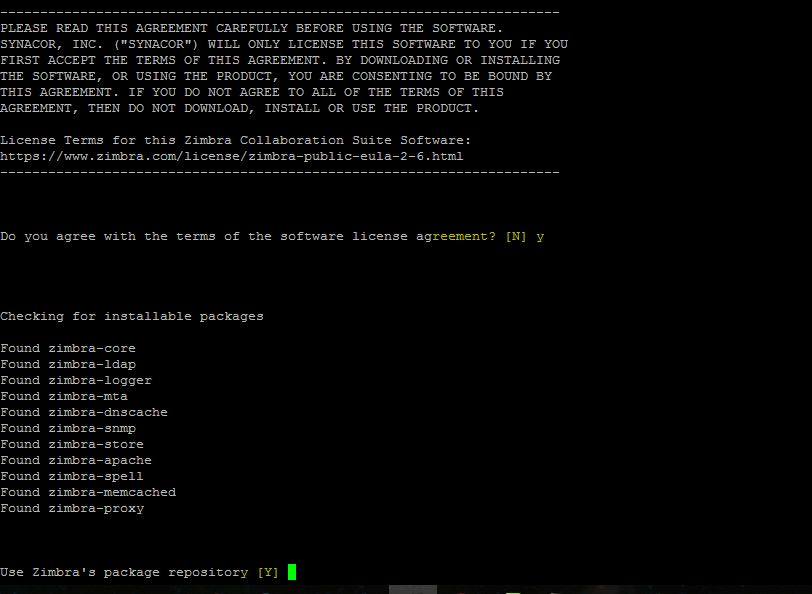Click 'License Terms for this Zimbra Collaboration' line

click(236, 140)
